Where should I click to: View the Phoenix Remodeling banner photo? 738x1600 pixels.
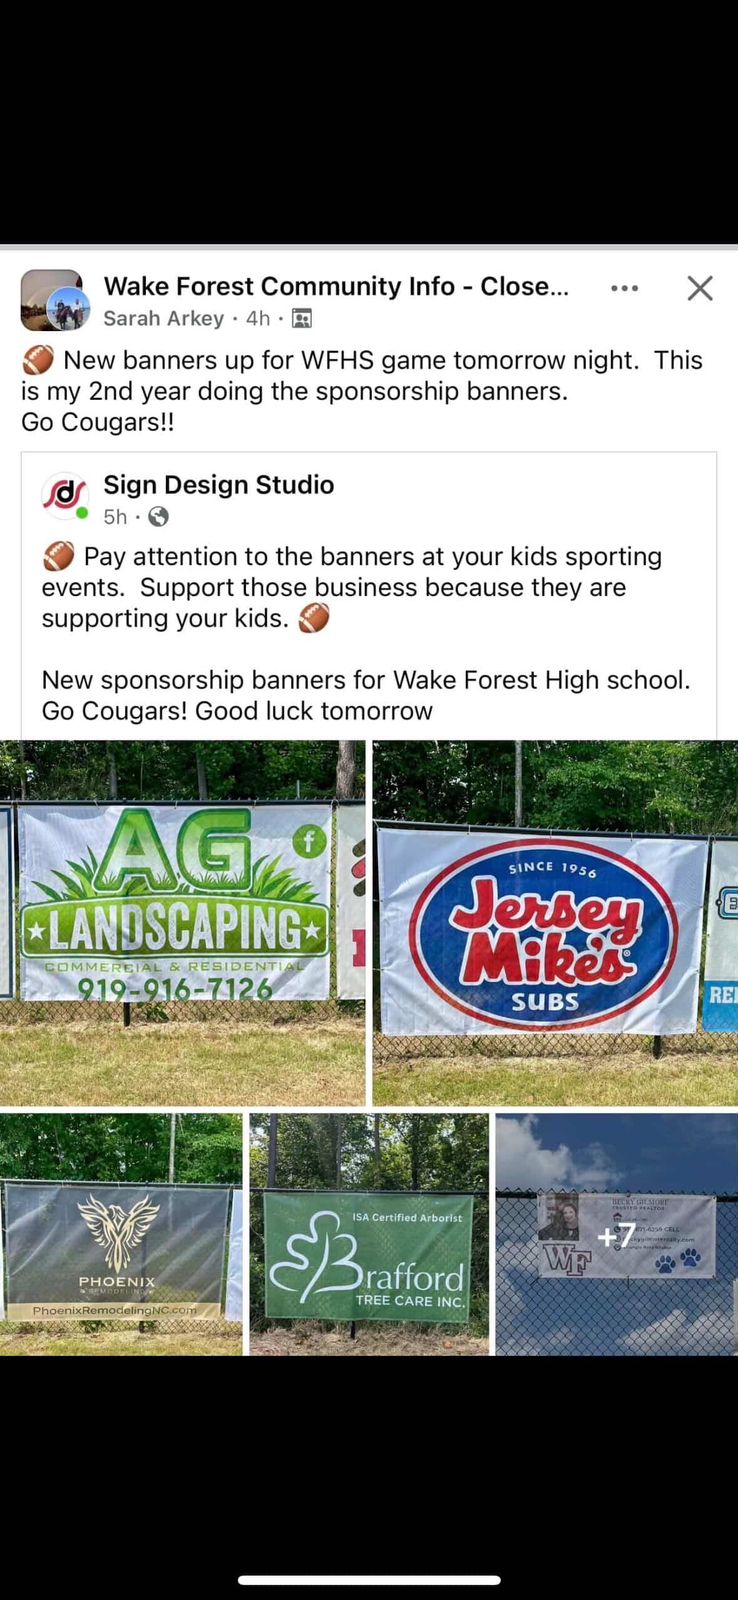(x=121, y=1234)
